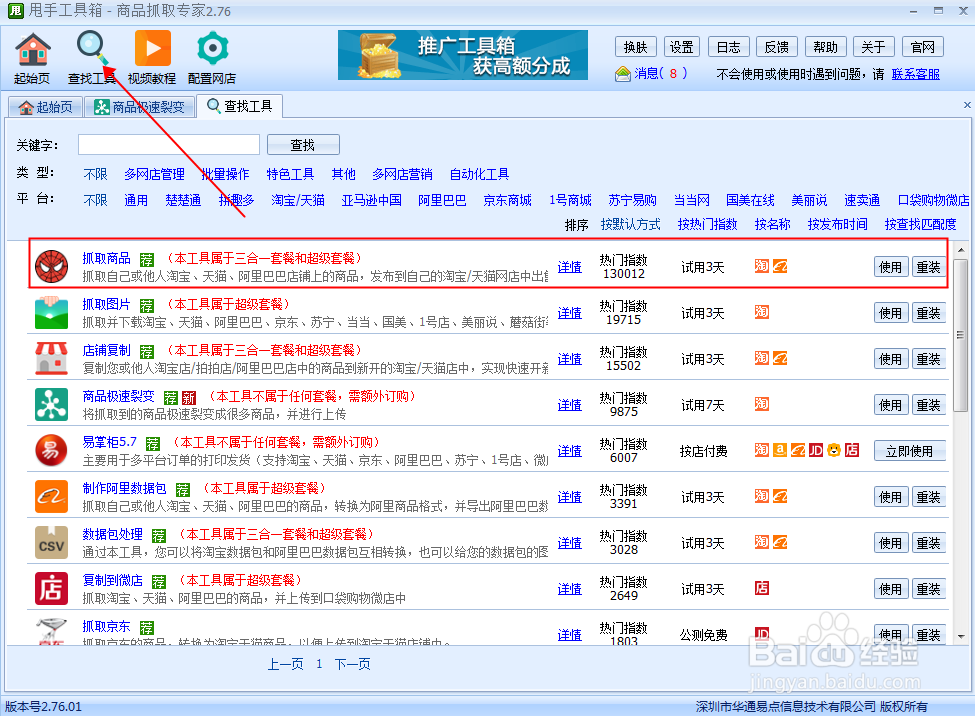975x716 pixels.
Task: Open the 帮助 help button
Action: click(x=825, y=47)
